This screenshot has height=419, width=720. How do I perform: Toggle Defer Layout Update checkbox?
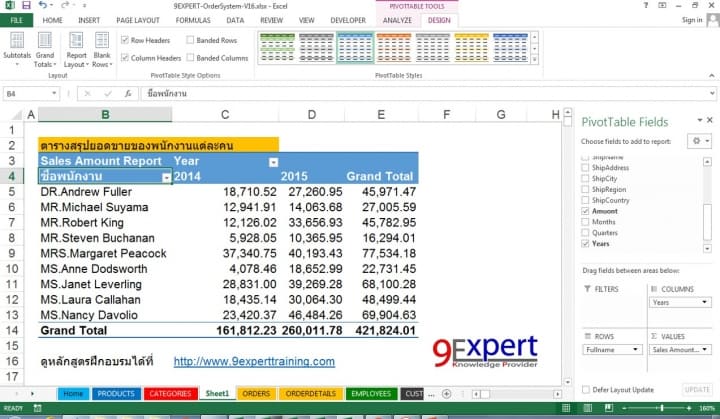pyautogui.click(x=587, y=389)
